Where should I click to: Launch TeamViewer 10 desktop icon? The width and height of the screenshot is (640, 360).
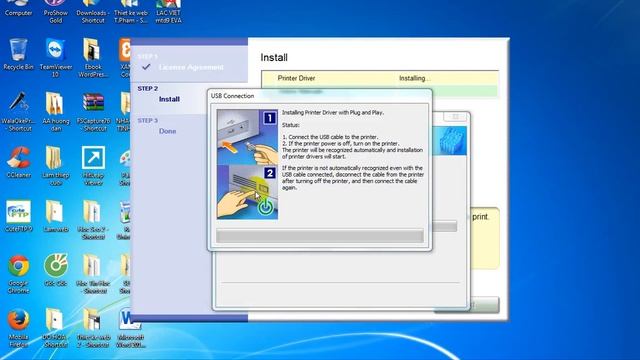coord(56,57)
